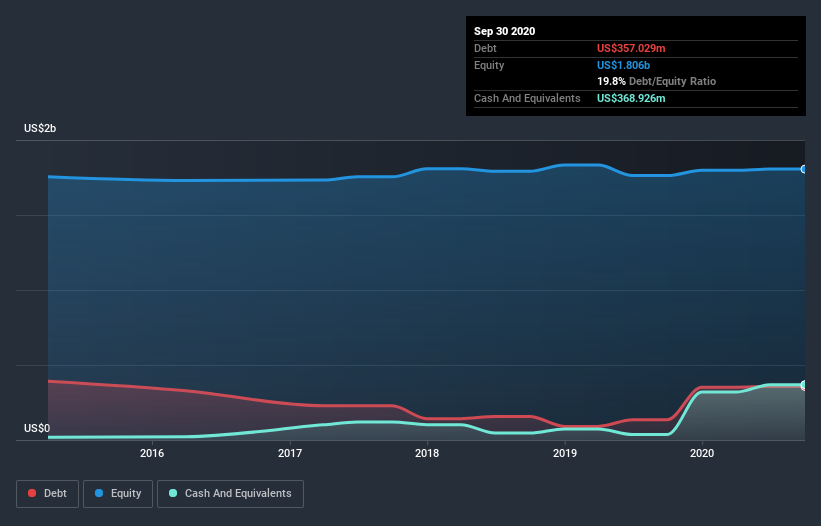
Task: Click the US$0 y-axis label
Action: (37, 428)
